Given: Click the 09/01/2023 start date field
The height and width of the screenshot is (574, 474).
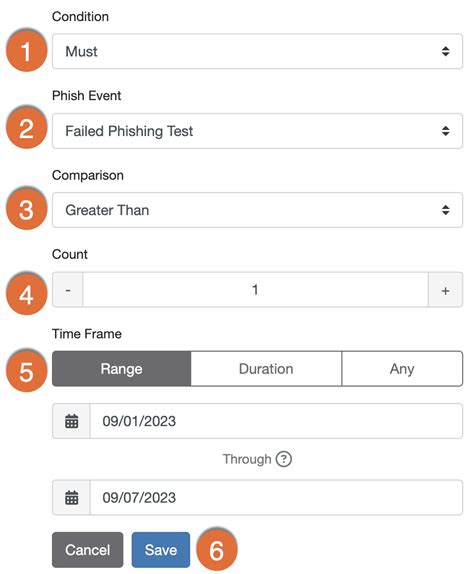Looking at the screenshot, I should point(276,421).
